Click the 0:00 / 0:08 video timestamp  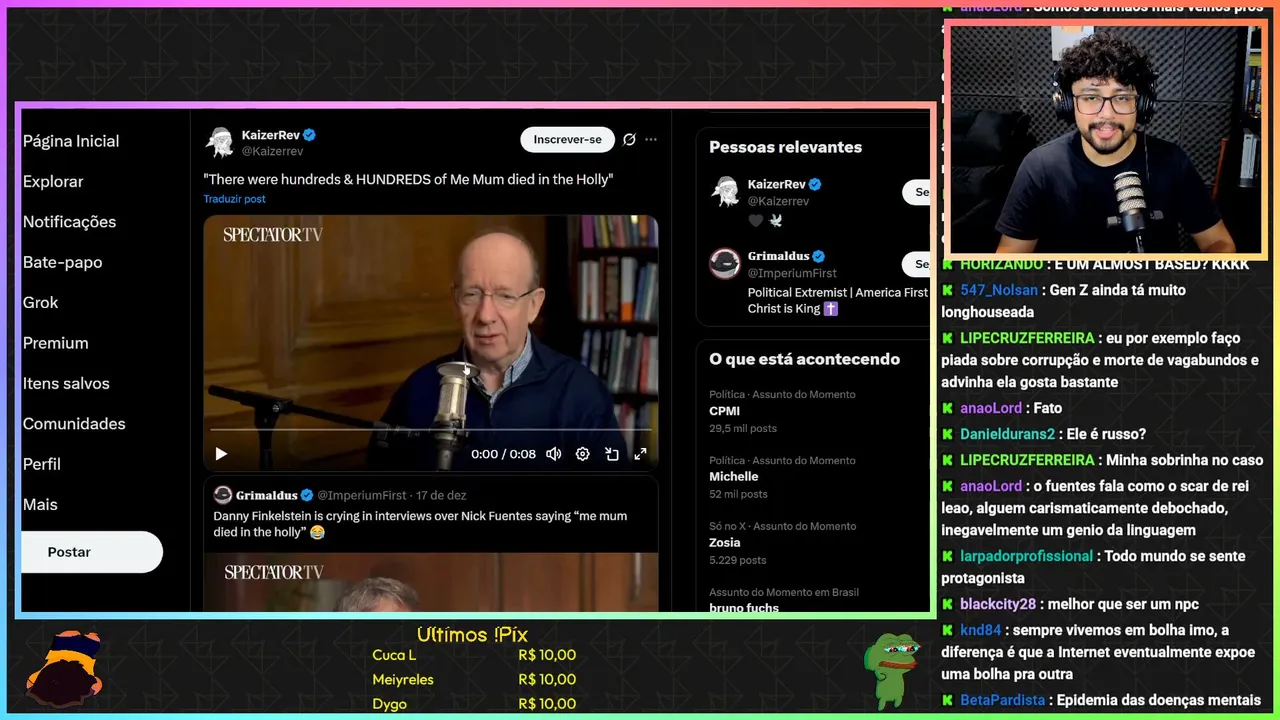(503, 454)
